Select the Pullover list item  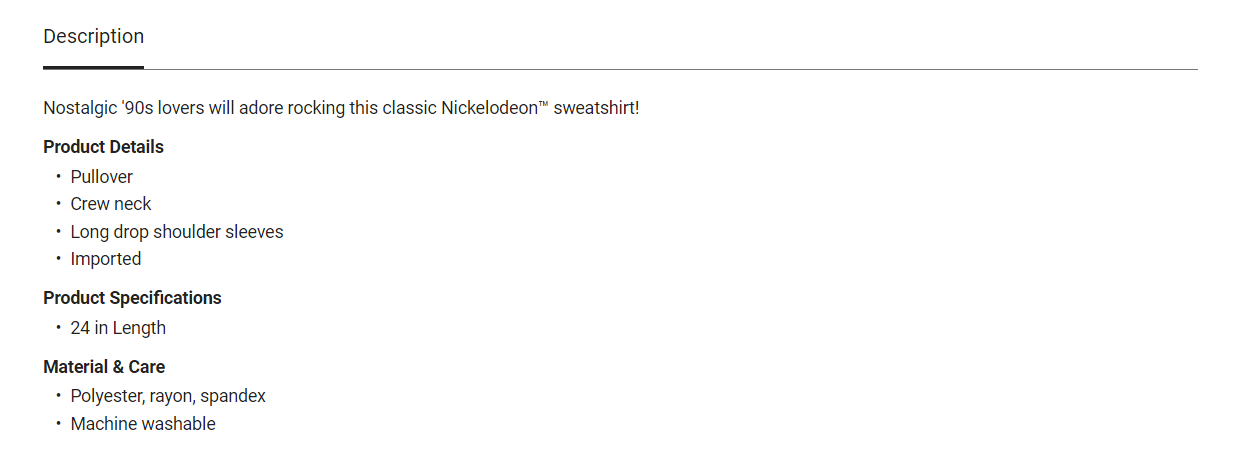click(x=101, y=177)
